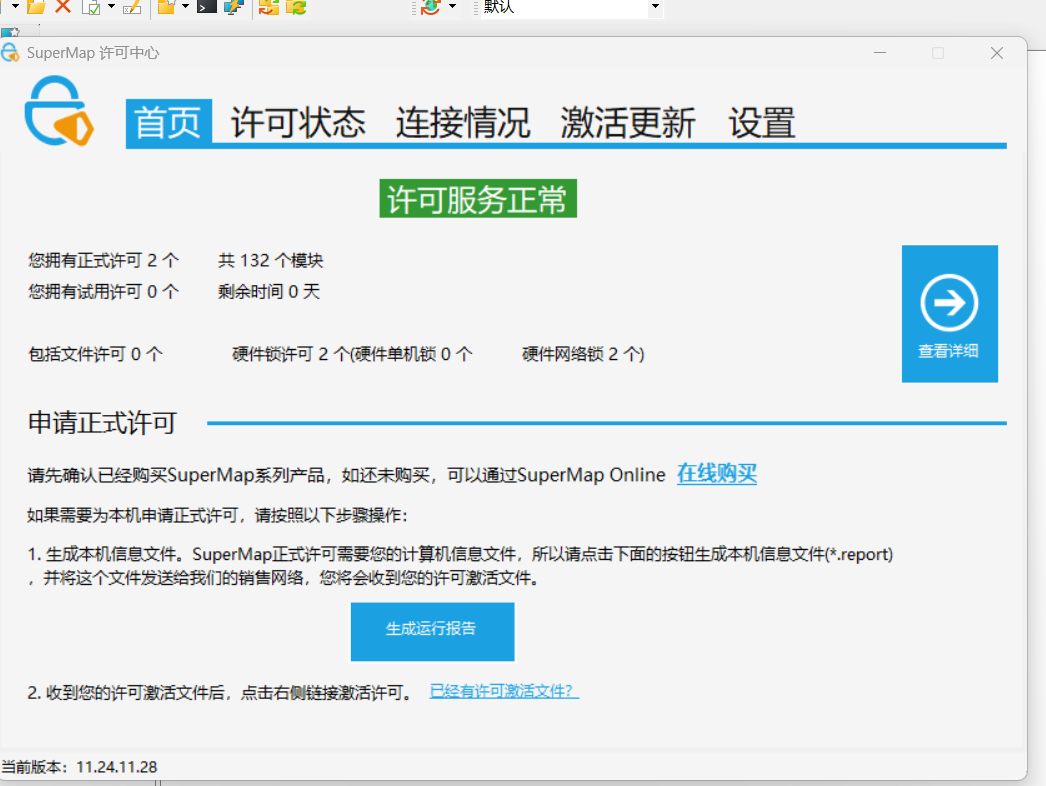Click the green refresh folder toolbar icon

tap(296, 7)
